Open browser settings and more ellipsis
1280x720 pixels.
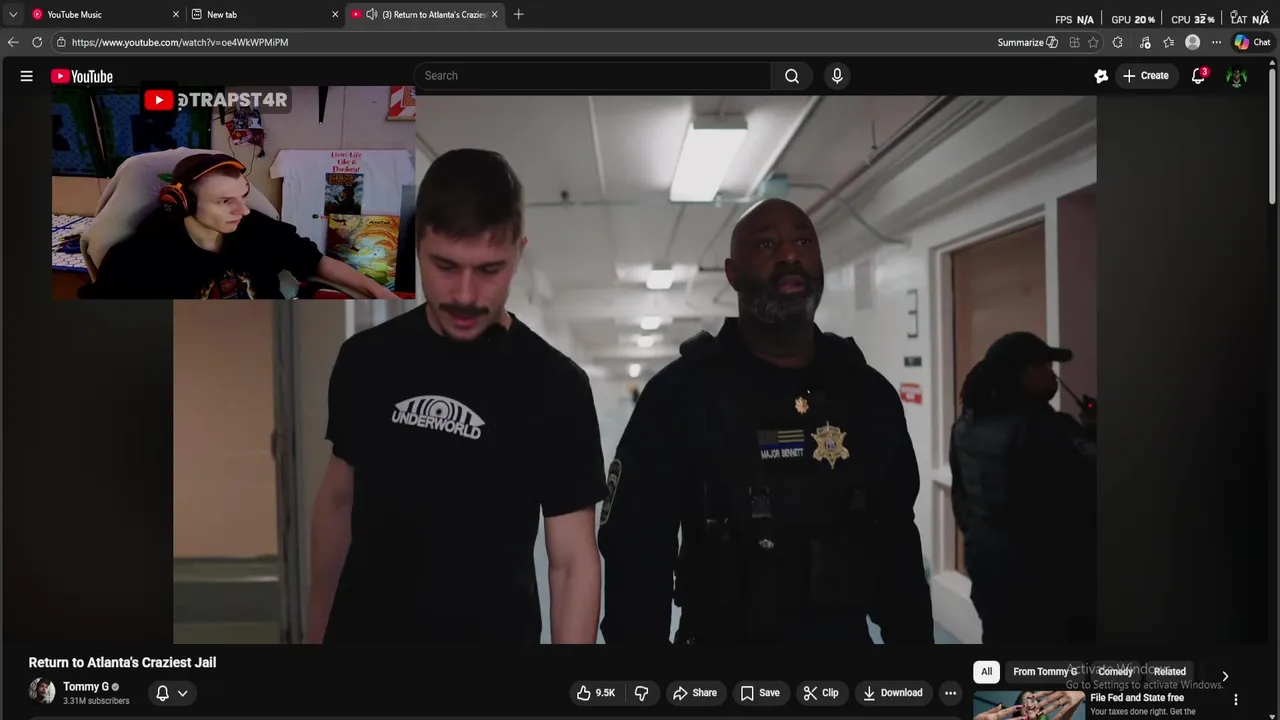point(1216,42)
